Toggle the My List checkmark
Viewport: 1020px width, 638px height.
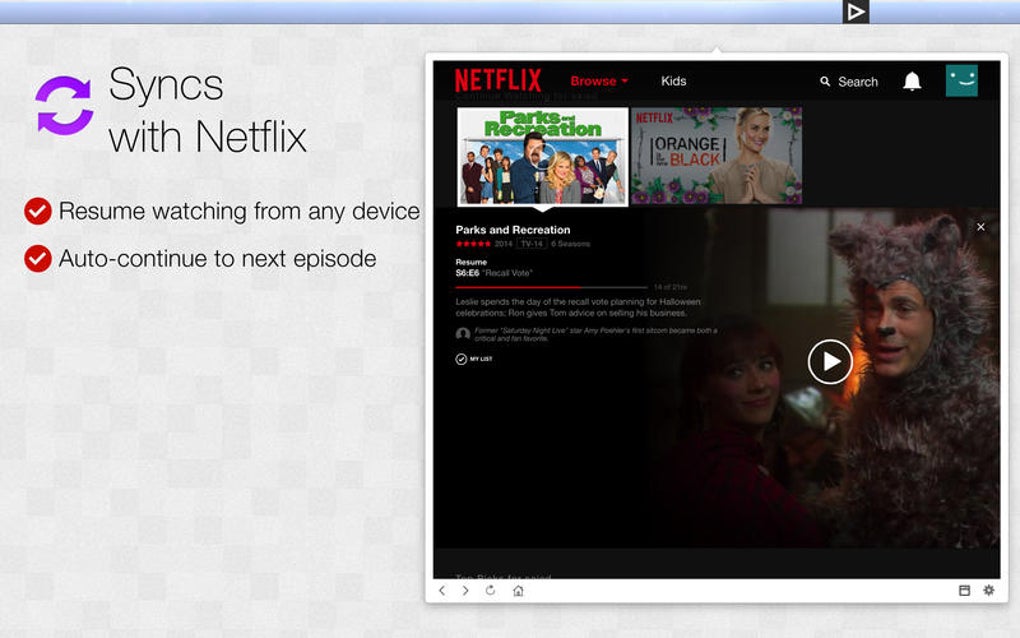(x=461, y=359)
